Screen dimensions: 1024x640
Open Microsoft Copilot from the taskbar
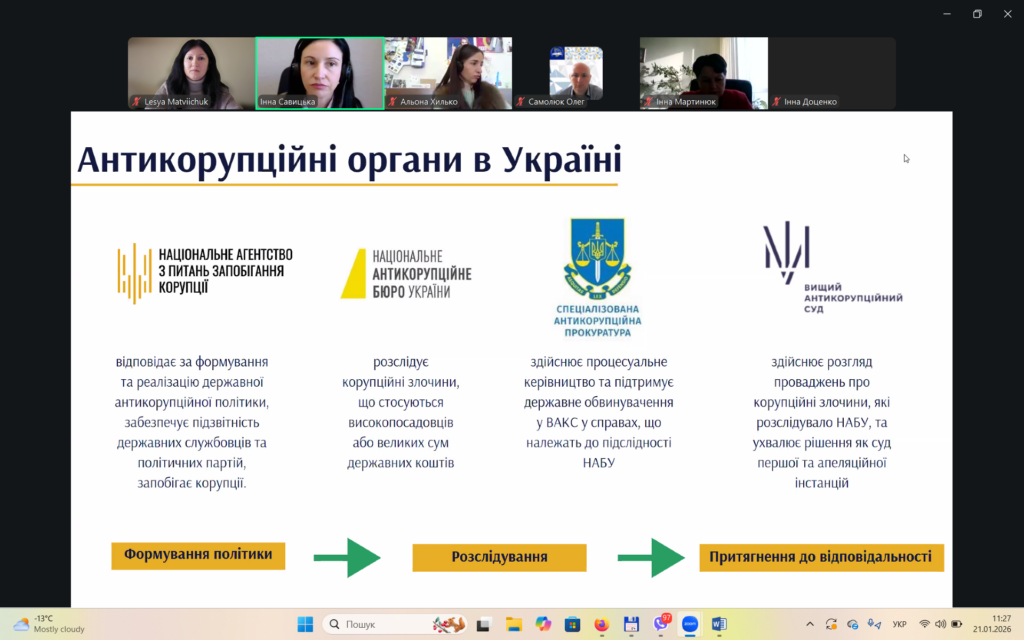(x=542, y=624)
